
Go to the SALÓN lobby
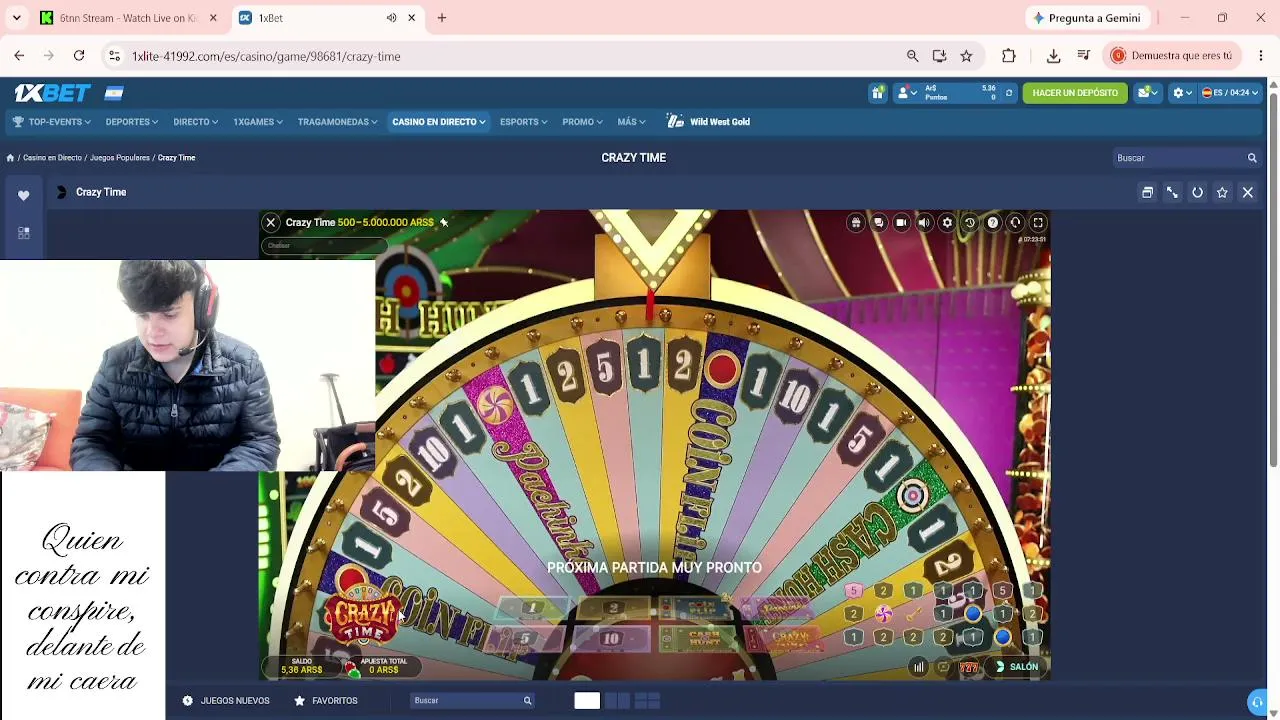tap(1017, 667)
